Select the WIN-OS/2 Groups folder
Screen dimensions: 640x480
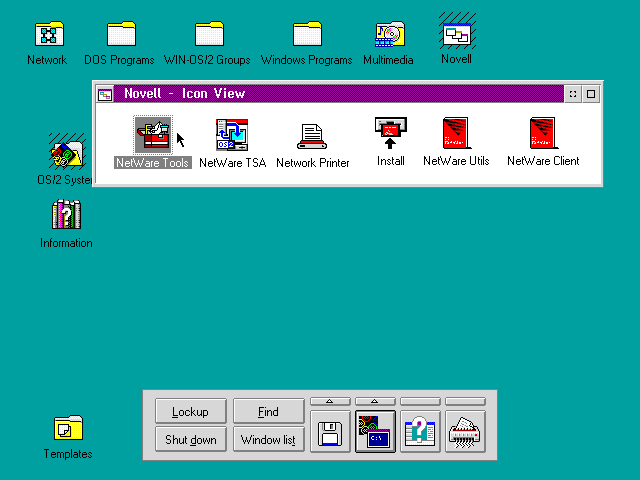[x=209, y=33]
